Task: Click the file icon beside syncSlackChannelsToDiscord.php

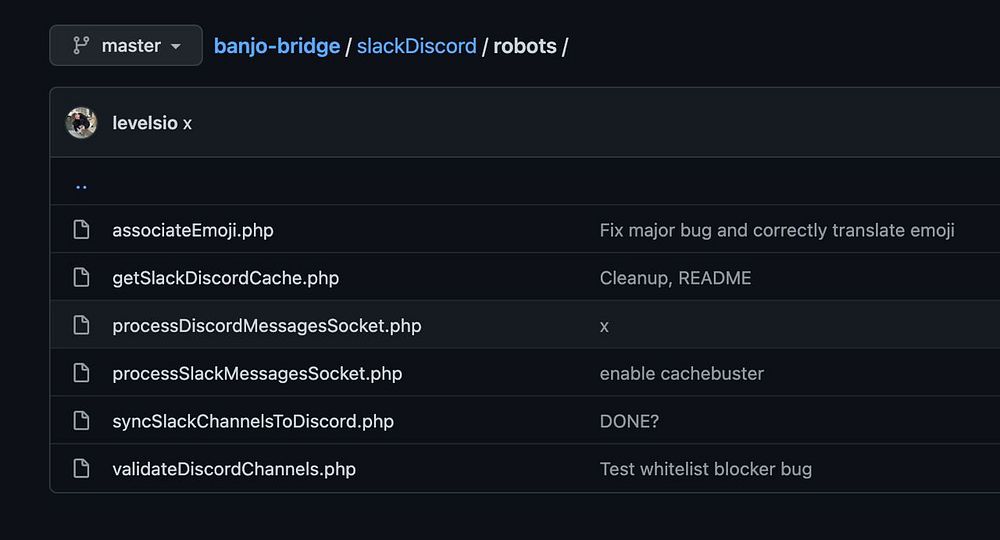Action: [x=82, y=421]
